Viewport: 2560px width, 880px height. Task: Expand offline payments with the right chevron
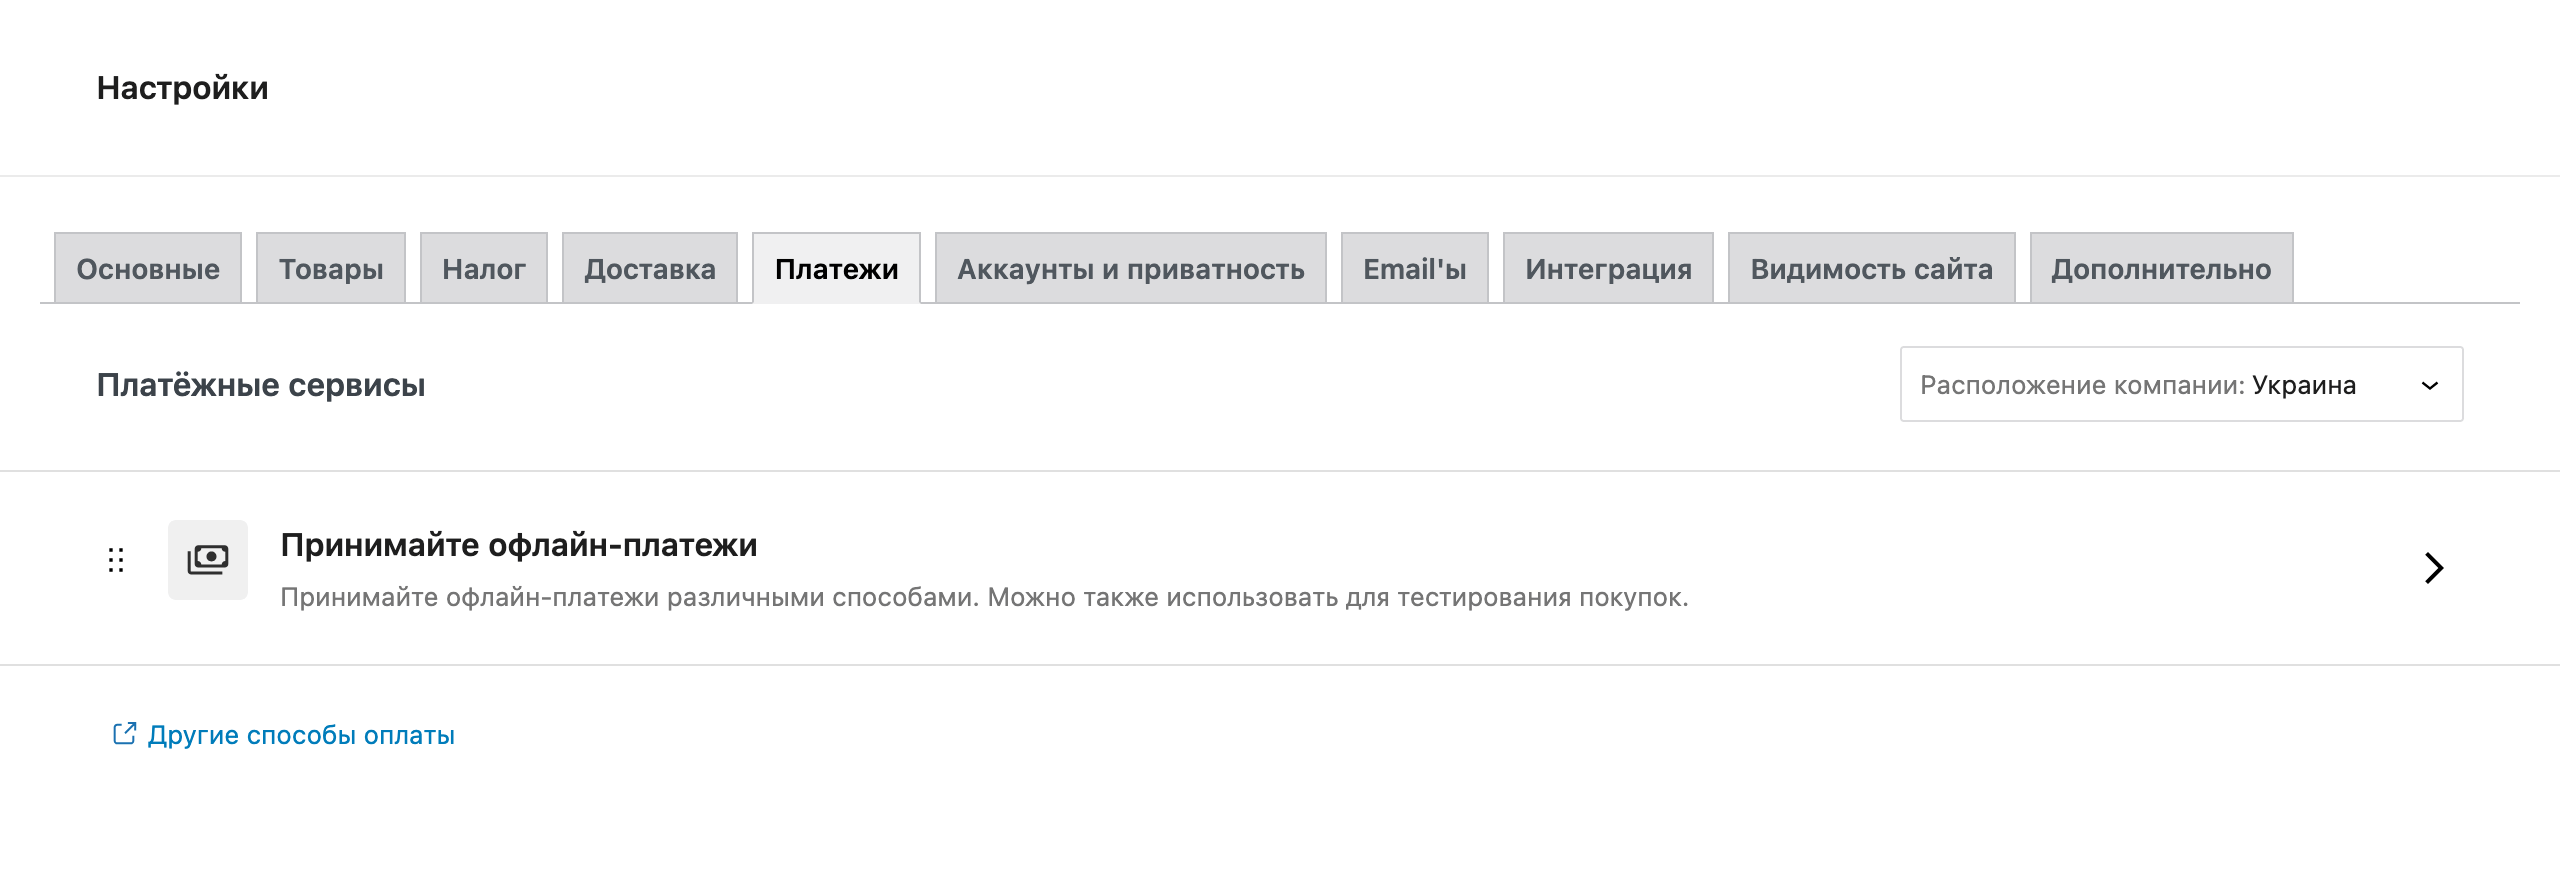pyautogui.click(x=2434, y=568)
